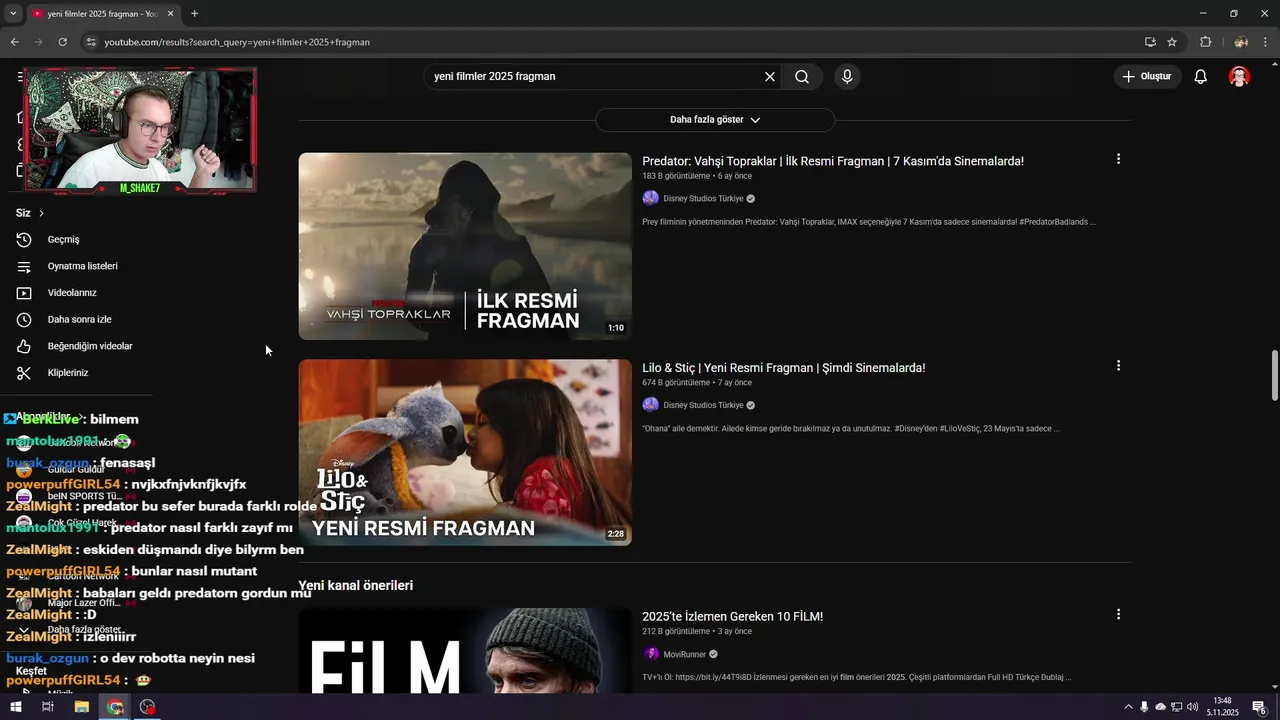Screen dimensions: 1280x720
Task: Run search with the magnifier button
Action: (x=802, y=77)
